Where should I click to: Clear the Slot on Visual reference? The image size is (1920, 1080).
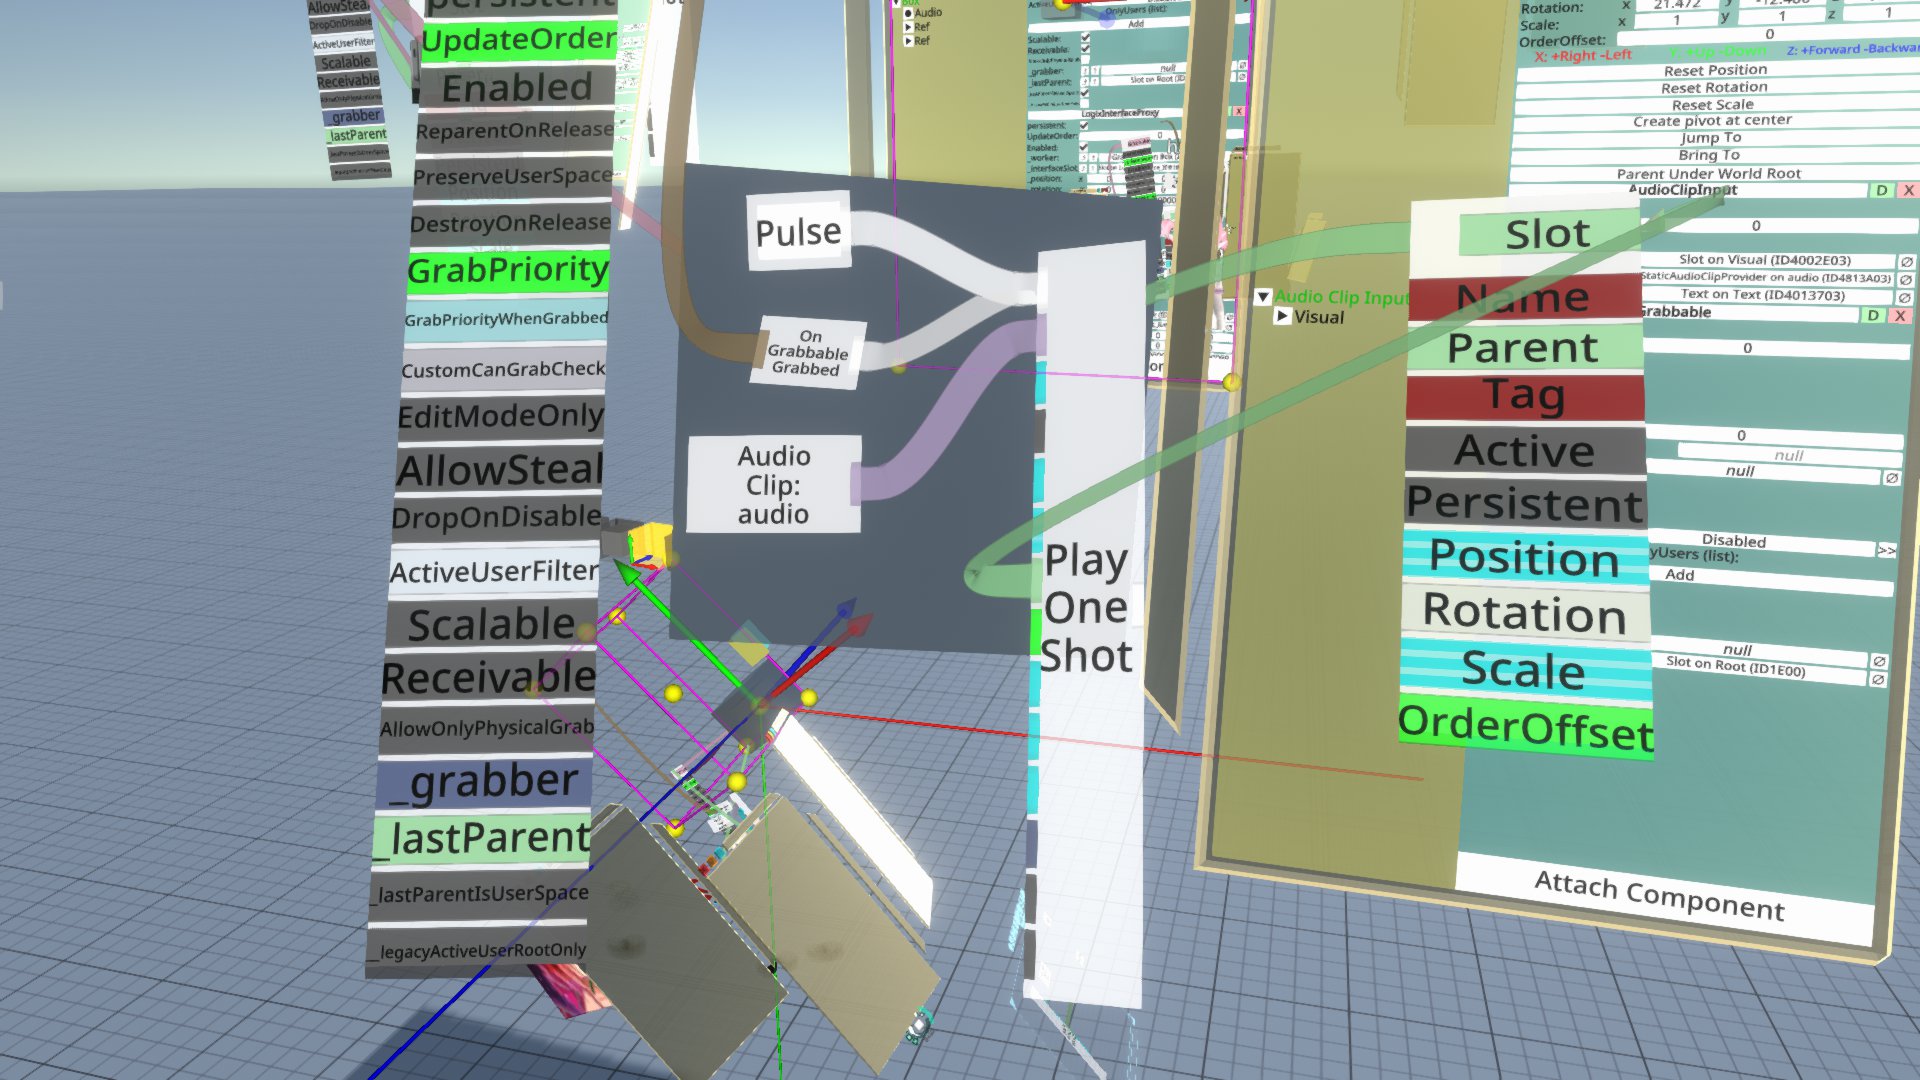click(1906, 262)
